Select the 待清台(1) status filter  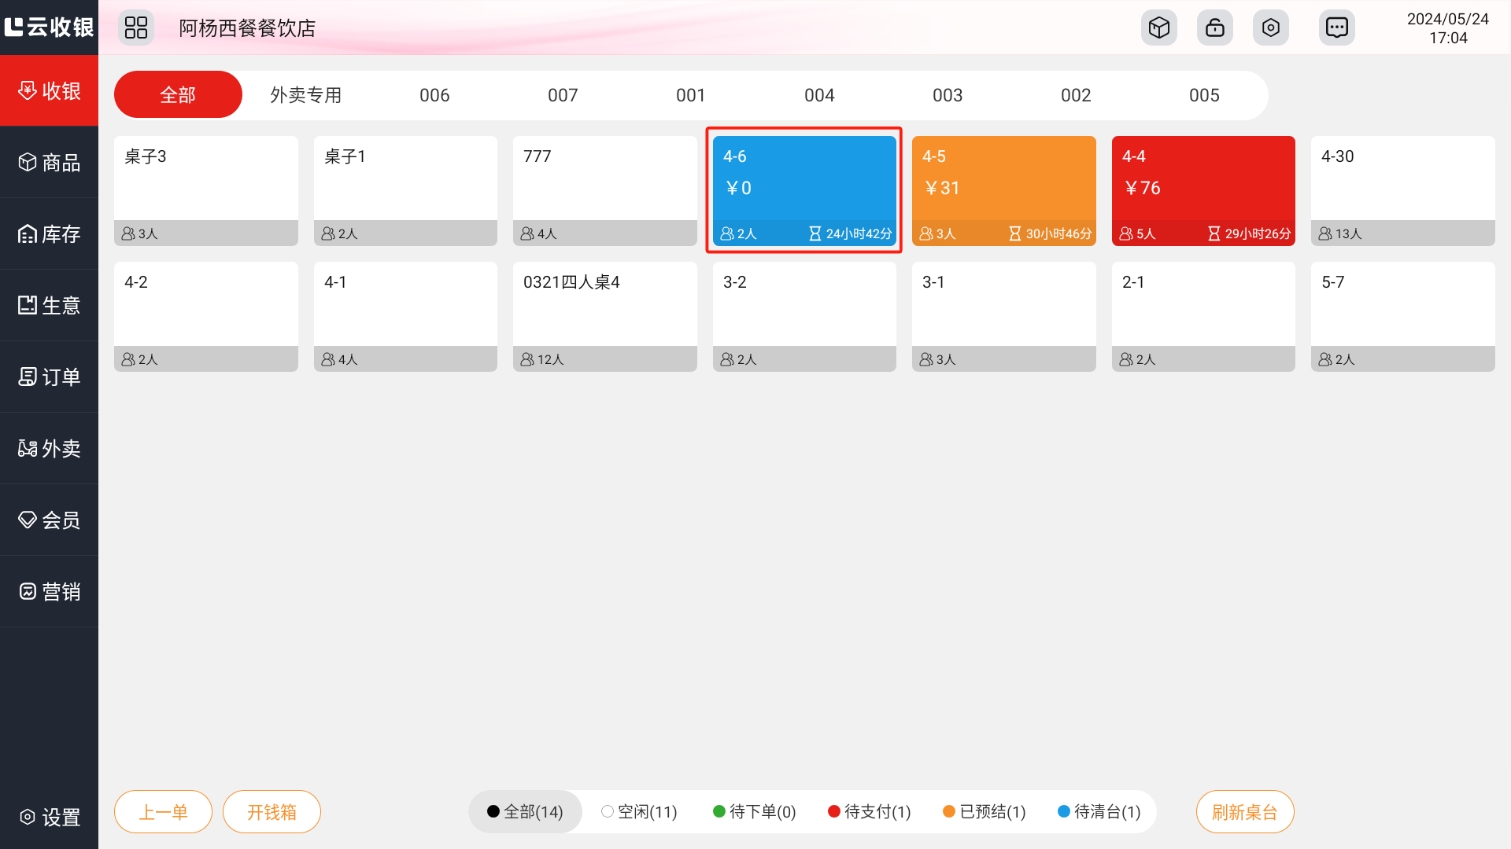tap(1099, 812)
